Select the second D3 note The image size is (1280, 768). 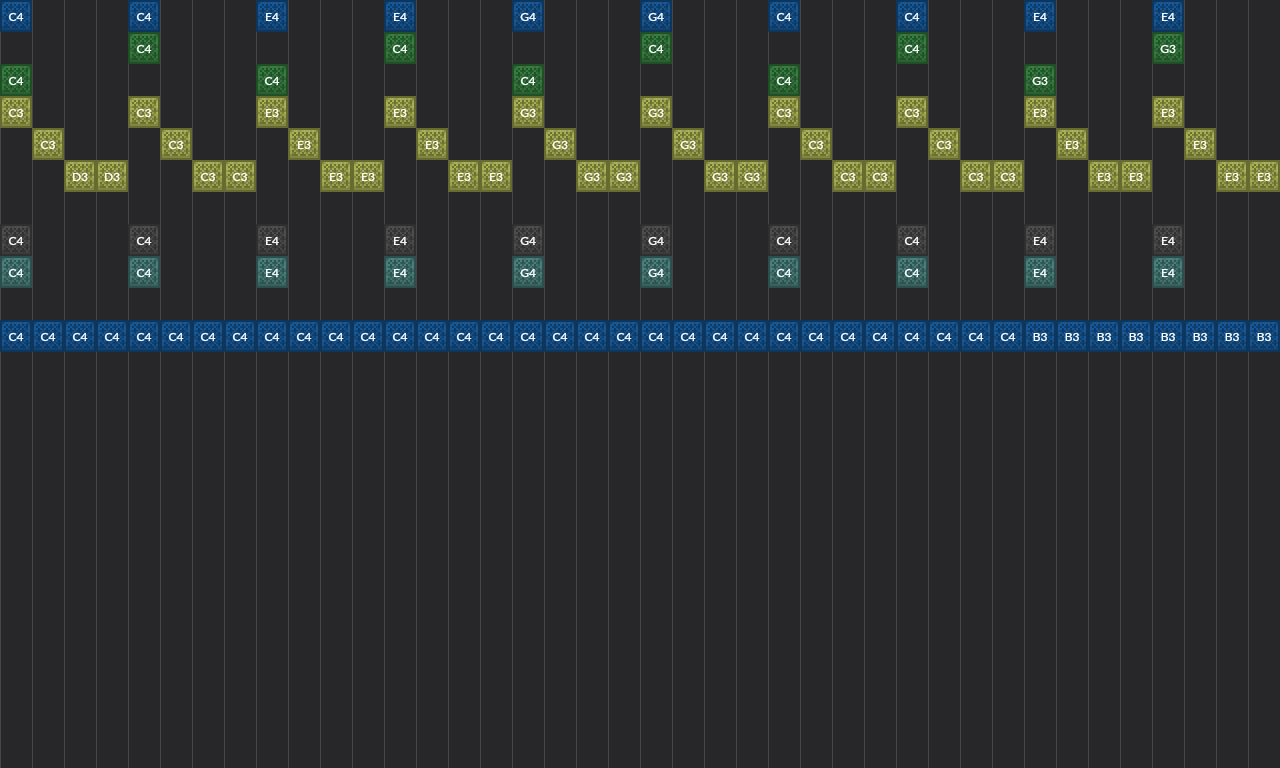(x=112, y=176)
